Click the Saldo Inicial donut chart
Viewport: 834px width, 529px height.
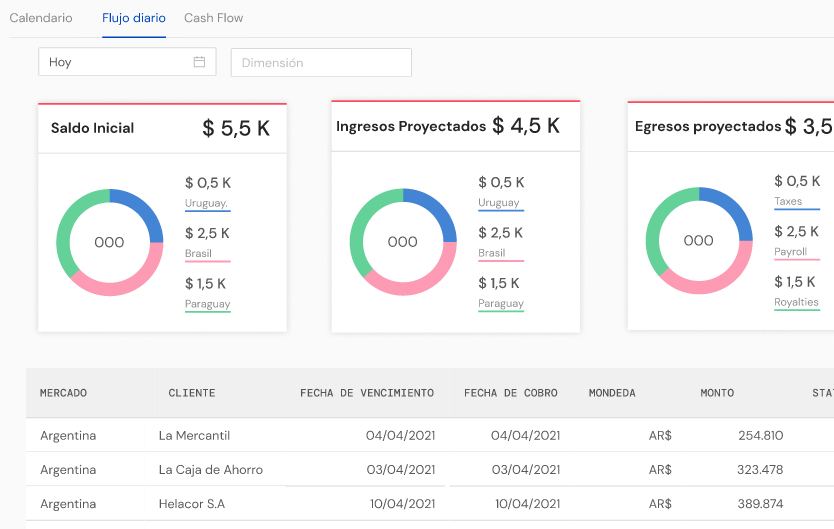[110, 242]
